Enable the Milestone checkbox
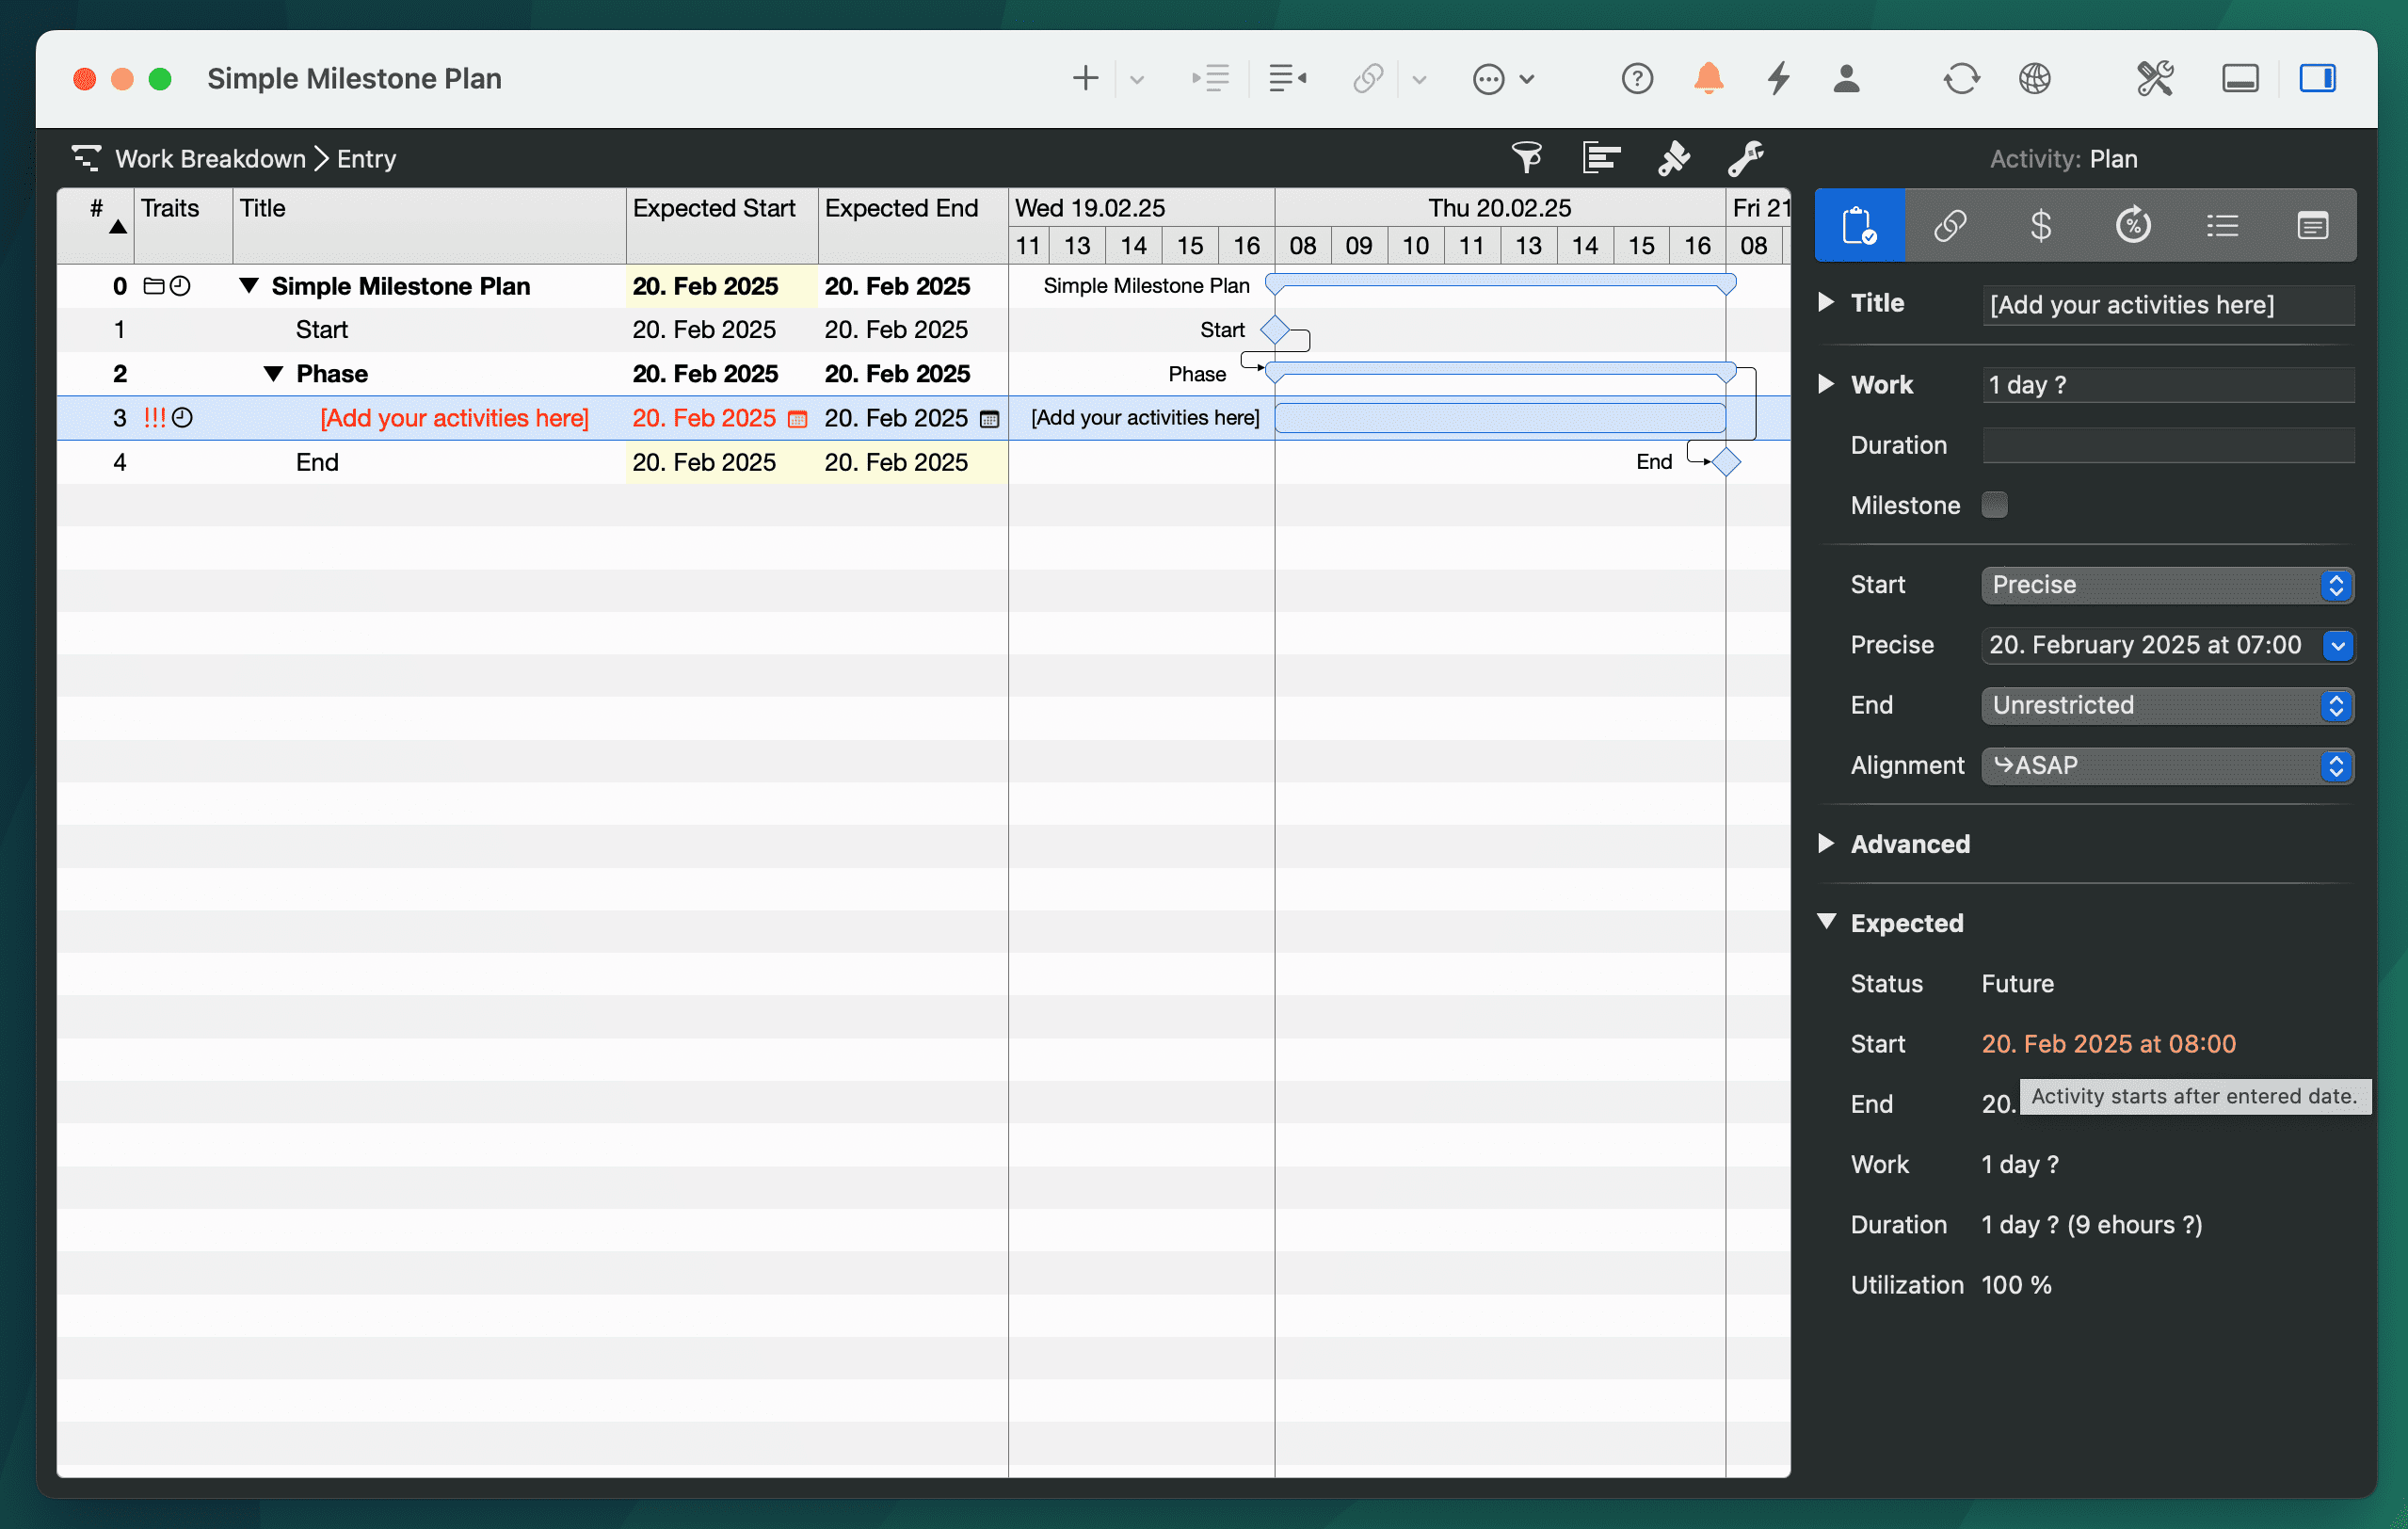 1994,505
